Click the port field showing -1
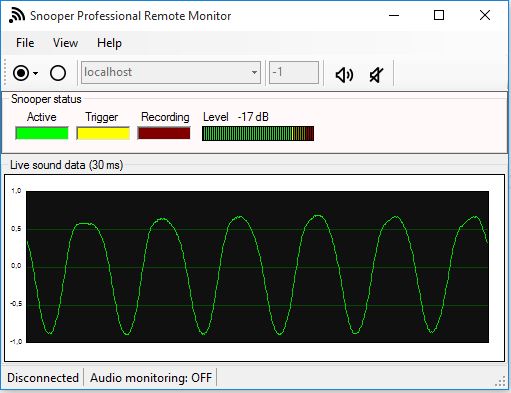This screenshot has width=511, height=393. [294, 72]
